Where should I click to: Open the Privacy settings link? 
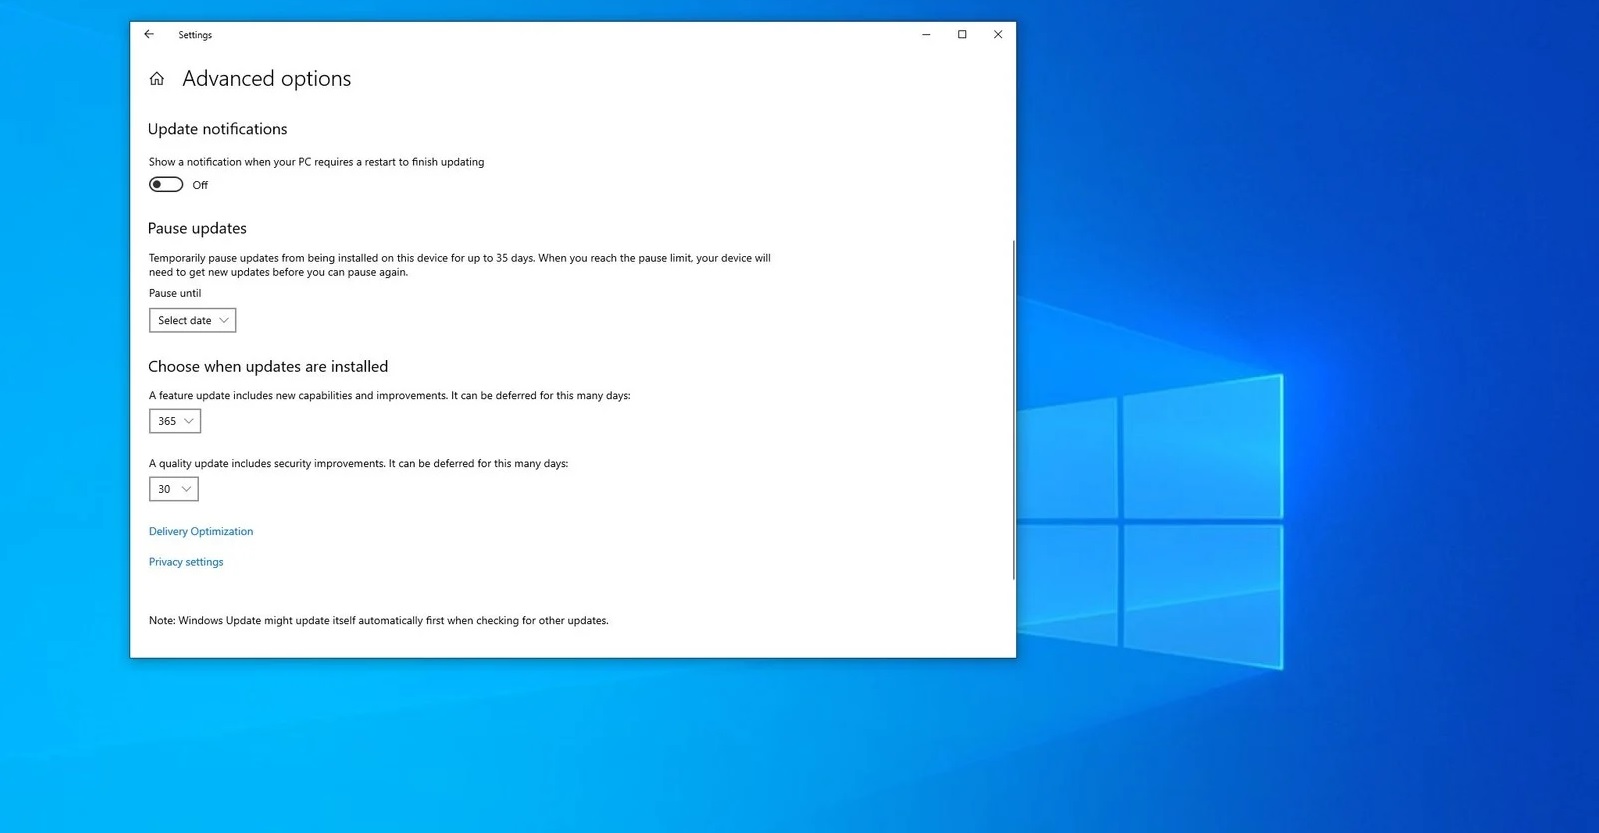[186, 562]
